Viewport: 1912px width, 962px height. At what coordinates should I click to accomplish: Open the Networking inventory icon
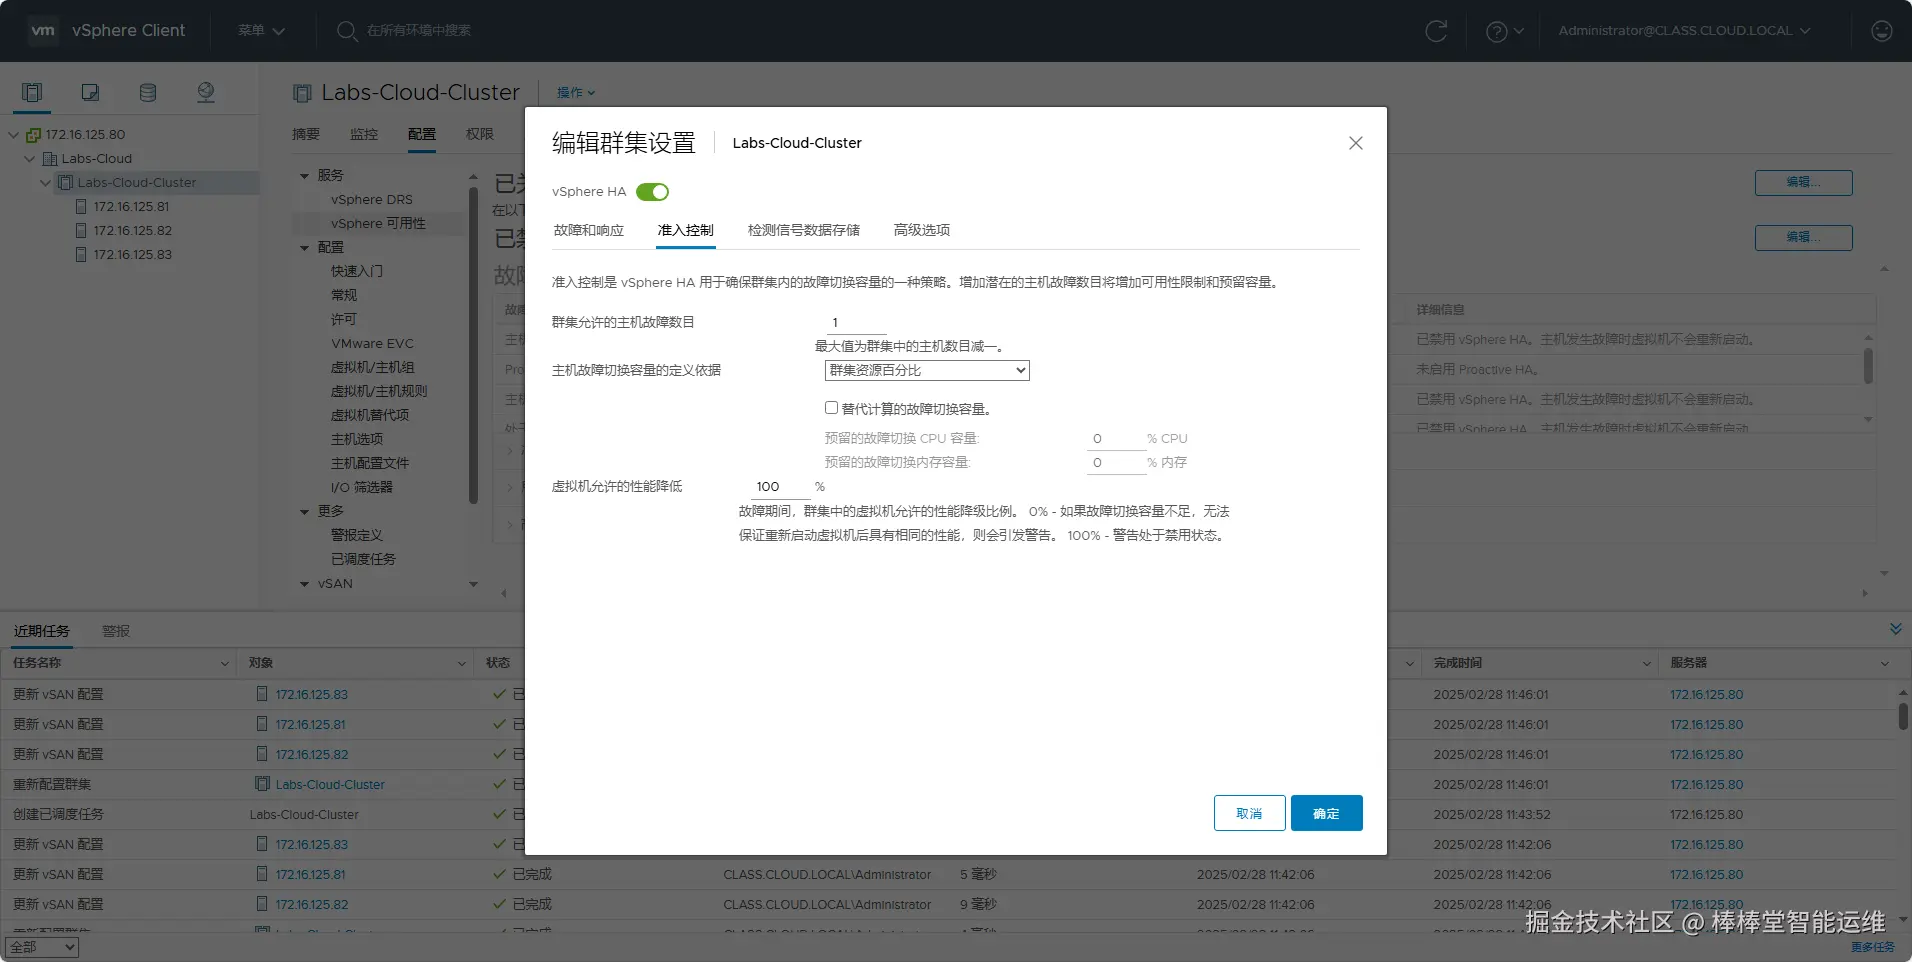206,93
